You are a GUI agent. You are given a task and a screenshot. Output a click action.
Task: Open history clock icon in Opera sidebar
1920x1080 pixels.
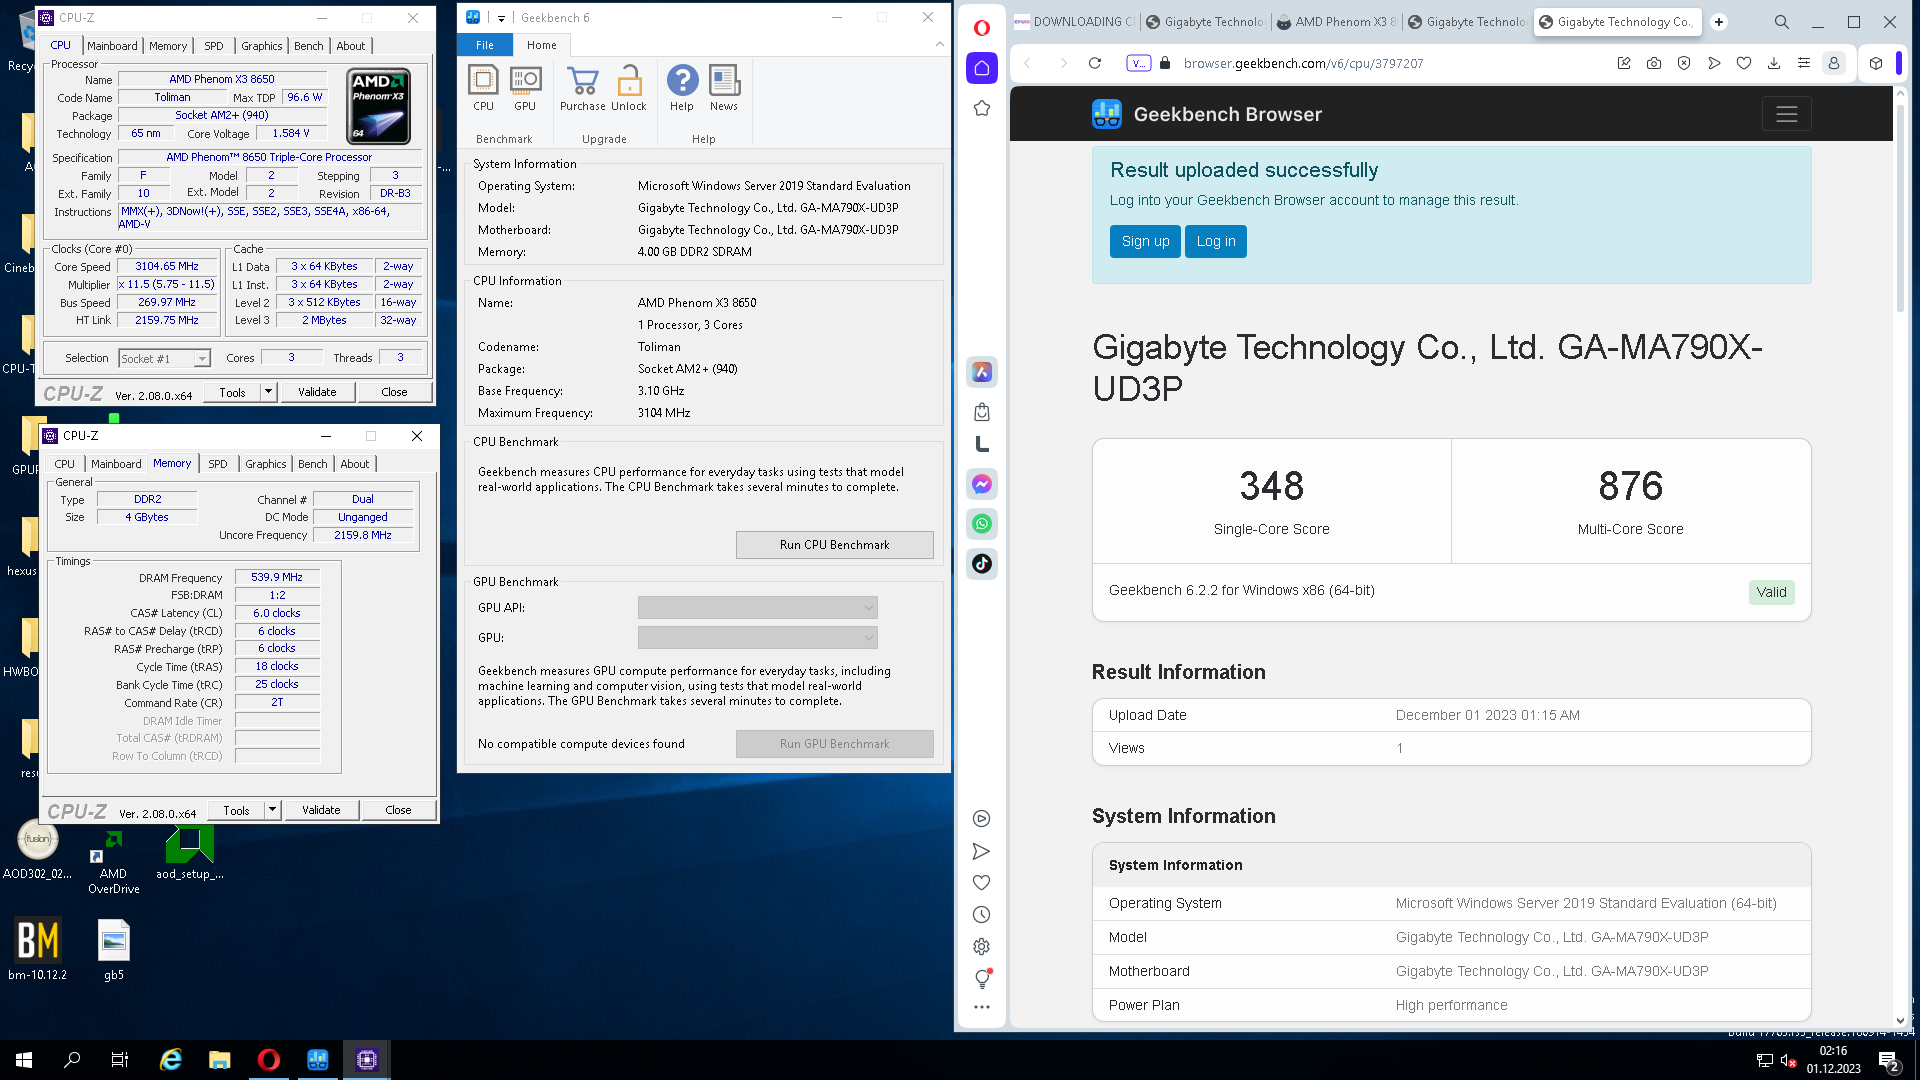click(x=982, y=914)
